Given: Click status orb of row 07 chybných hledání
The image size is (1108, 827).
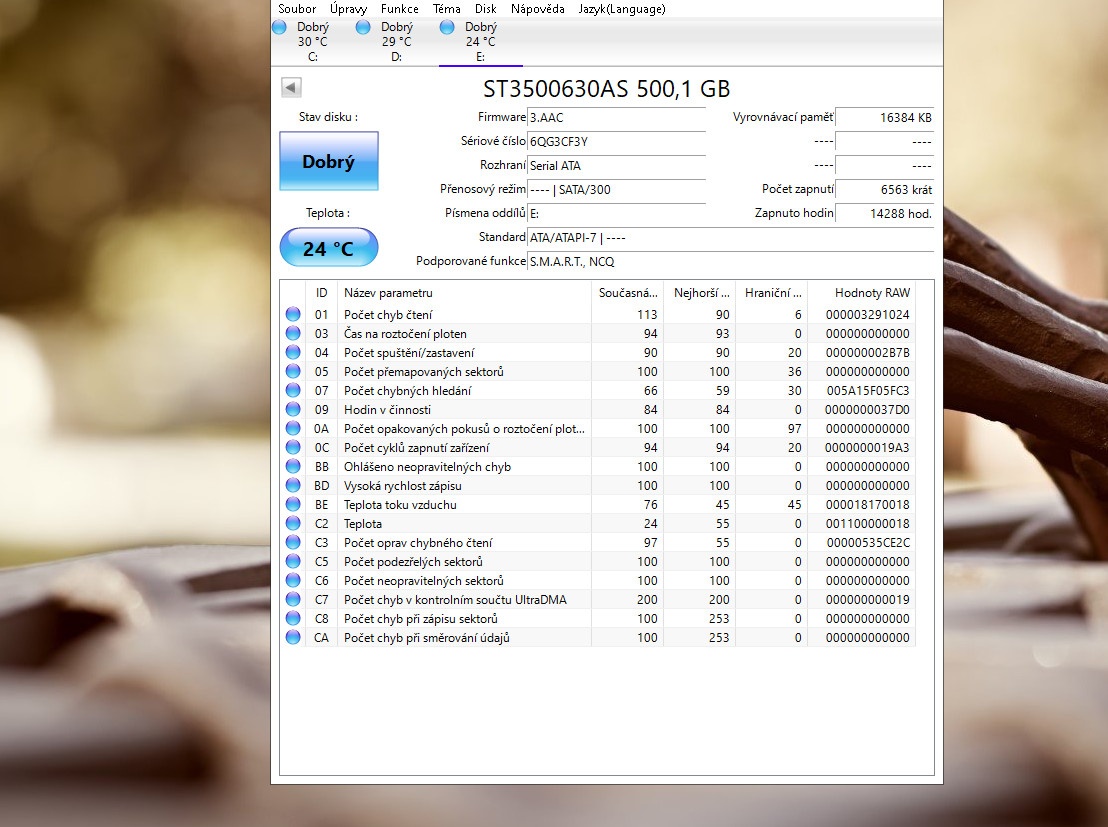Looking at the screenshot, I should coord(293,390).
